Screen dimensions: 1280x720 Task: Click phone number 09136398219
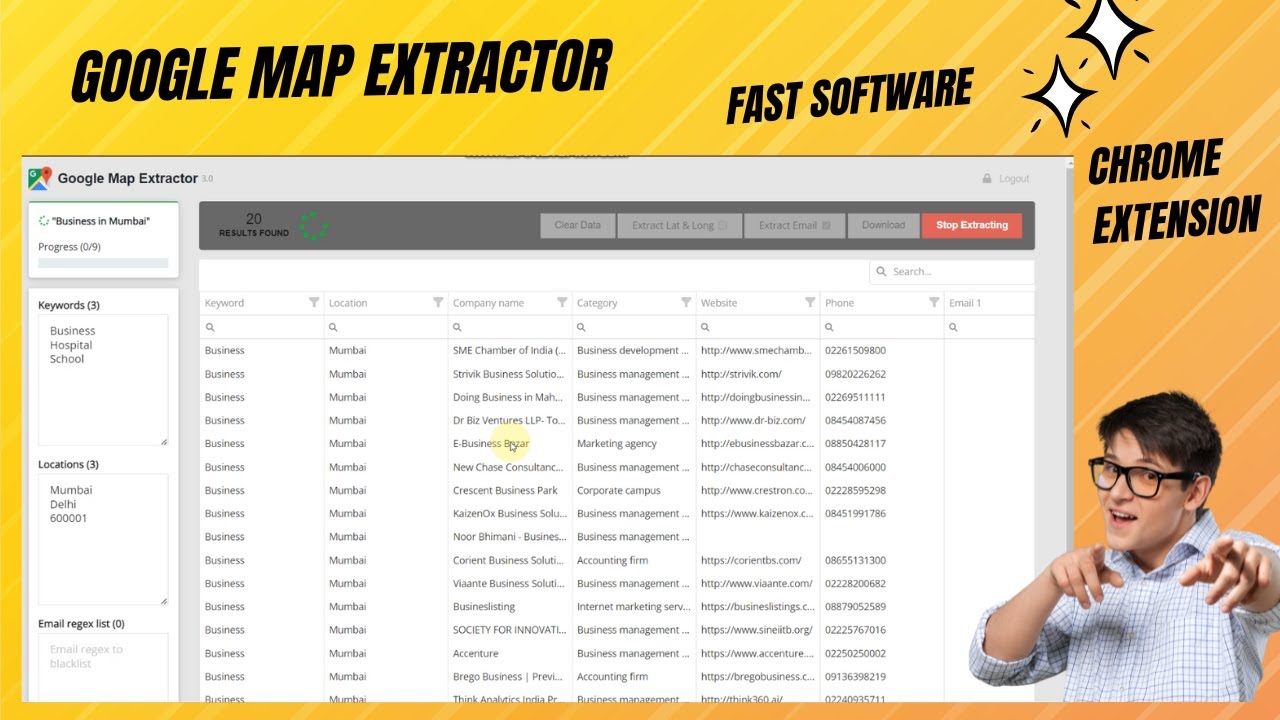[x=855, y=677]
